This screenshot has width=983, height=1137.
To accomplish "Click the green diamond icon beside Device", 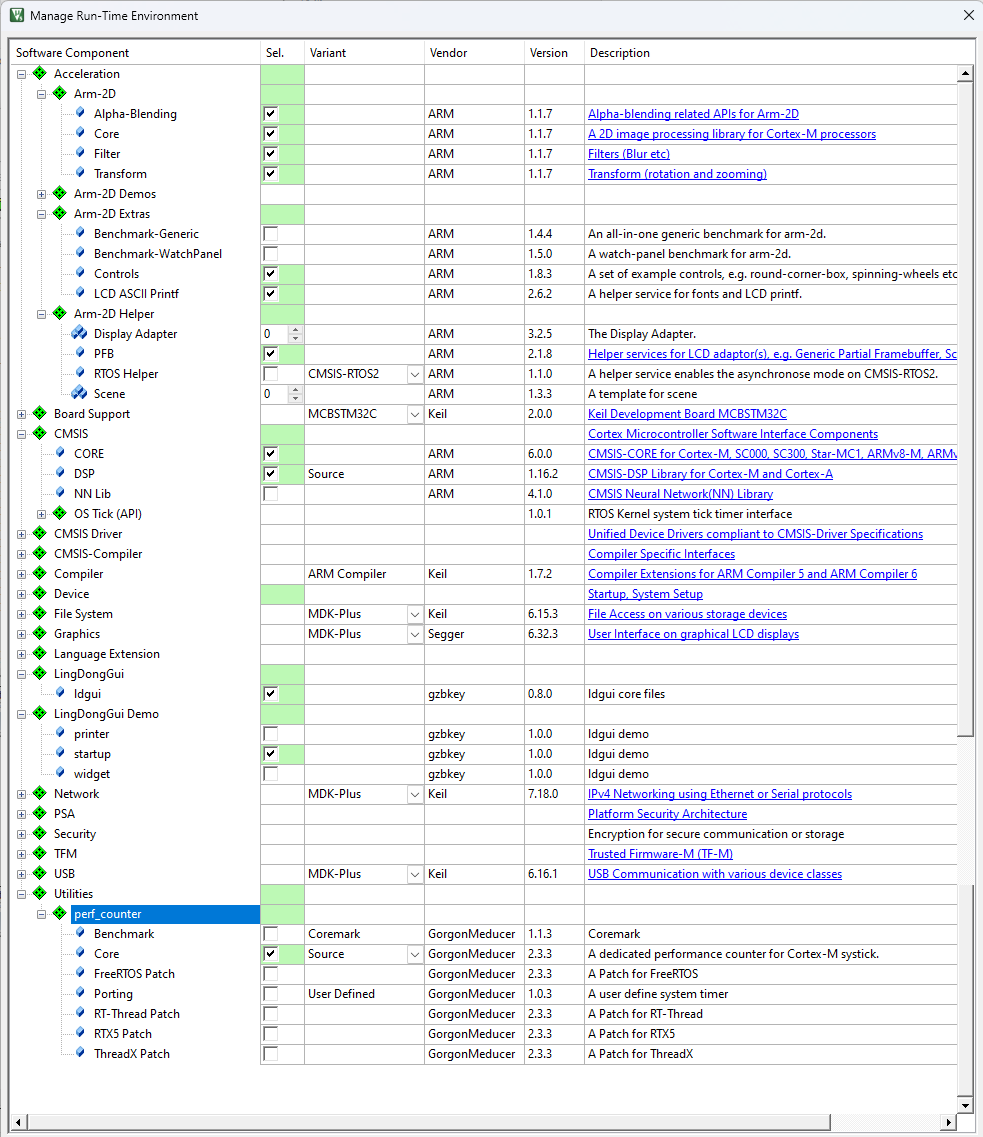I will (x=40, y=593).
